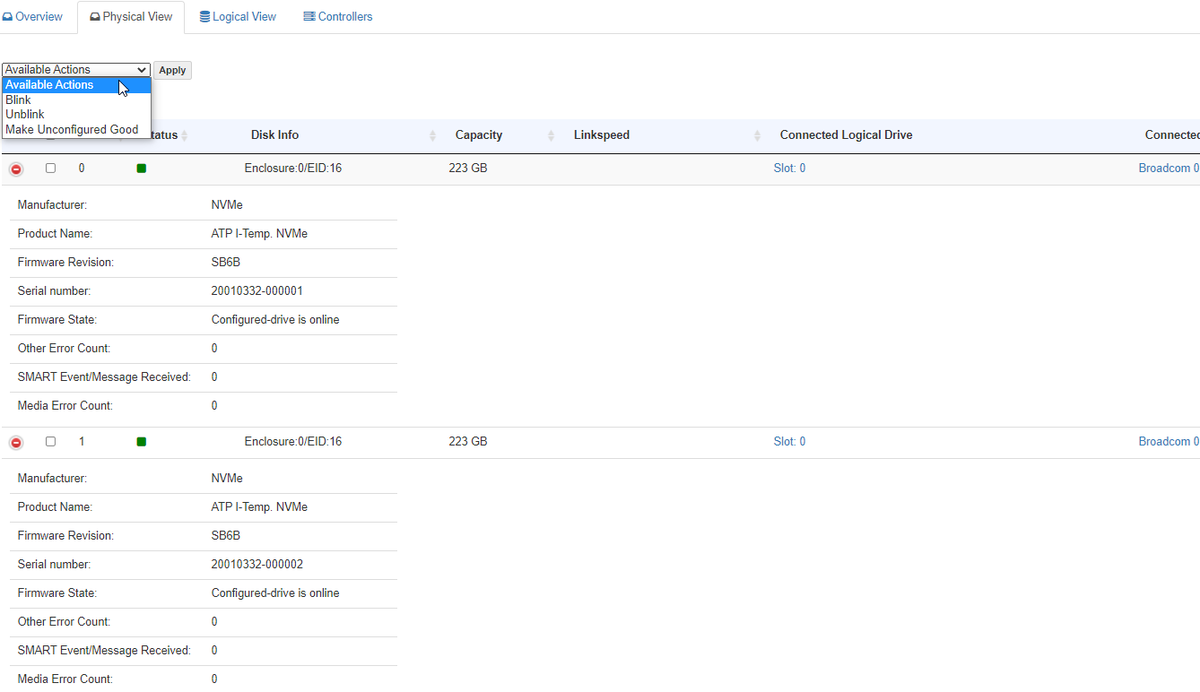
Task: Open the Available Actions combo box
Action: (x=76, y=70)
